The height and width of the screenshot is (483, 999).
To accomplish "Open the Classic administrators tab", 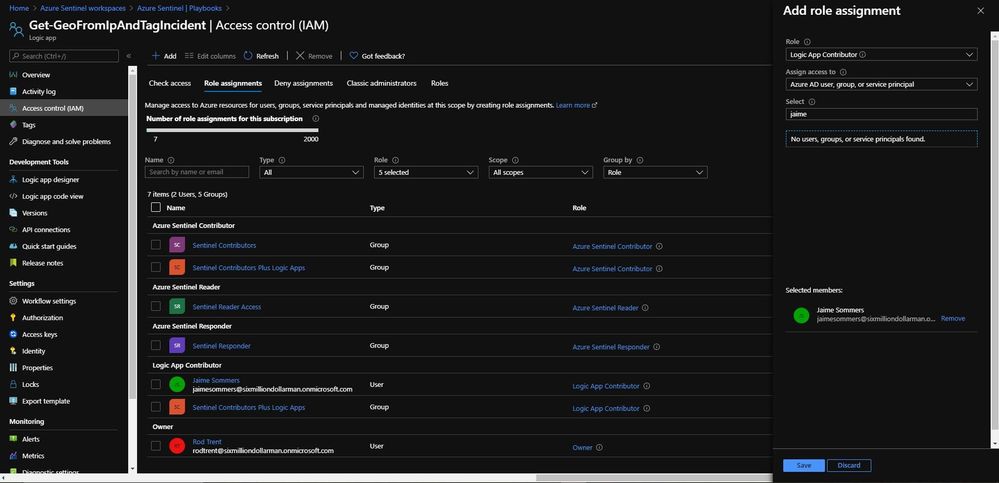I will click(x=382, y=83).
